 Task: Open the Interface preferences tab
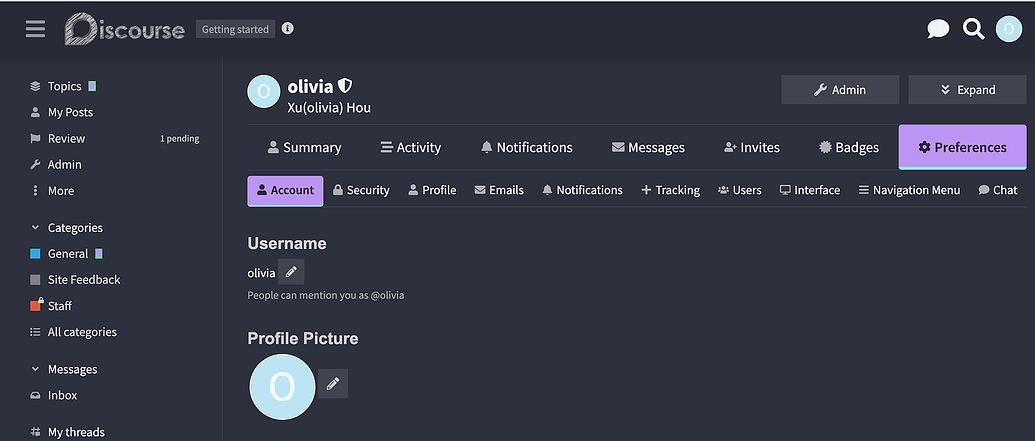point(810,190)
